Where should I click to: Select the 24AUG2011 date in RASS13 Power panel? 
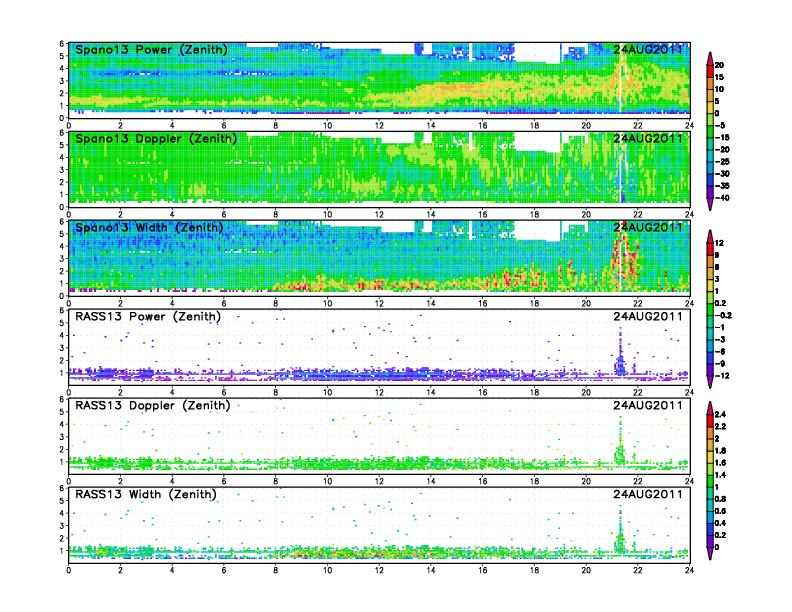(x=648, y=317)
